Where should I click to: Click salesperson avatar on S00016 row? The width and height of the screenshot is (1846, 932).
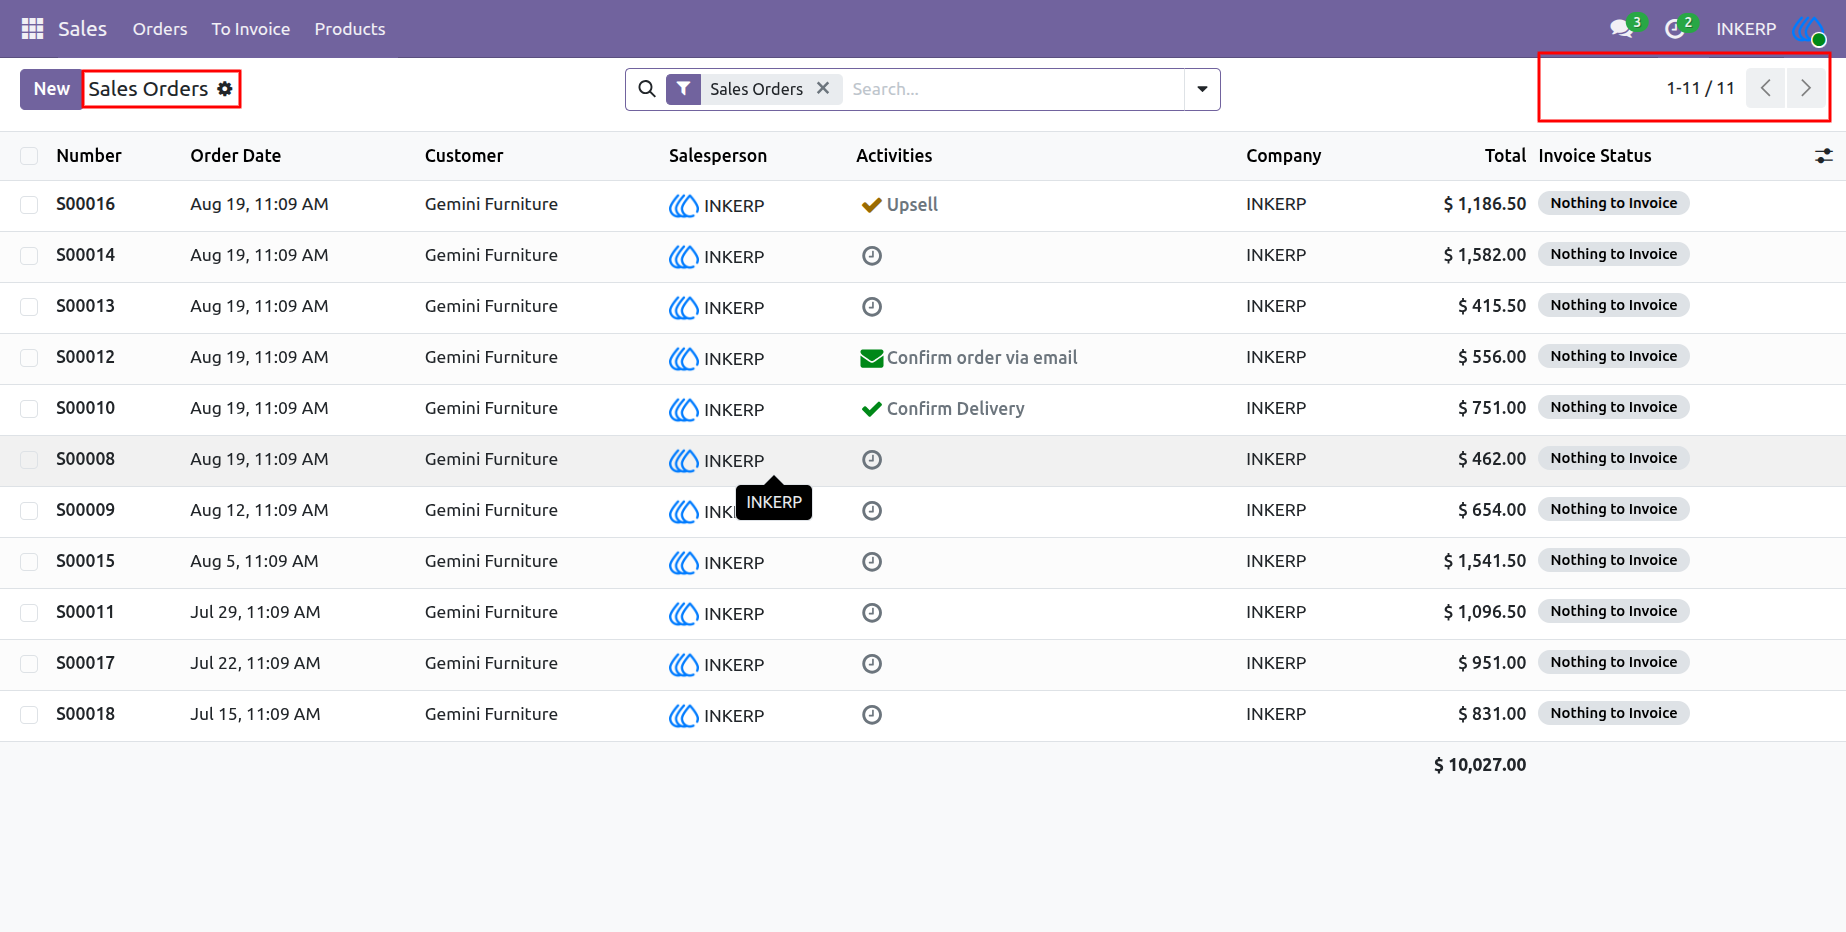(684, 206)
